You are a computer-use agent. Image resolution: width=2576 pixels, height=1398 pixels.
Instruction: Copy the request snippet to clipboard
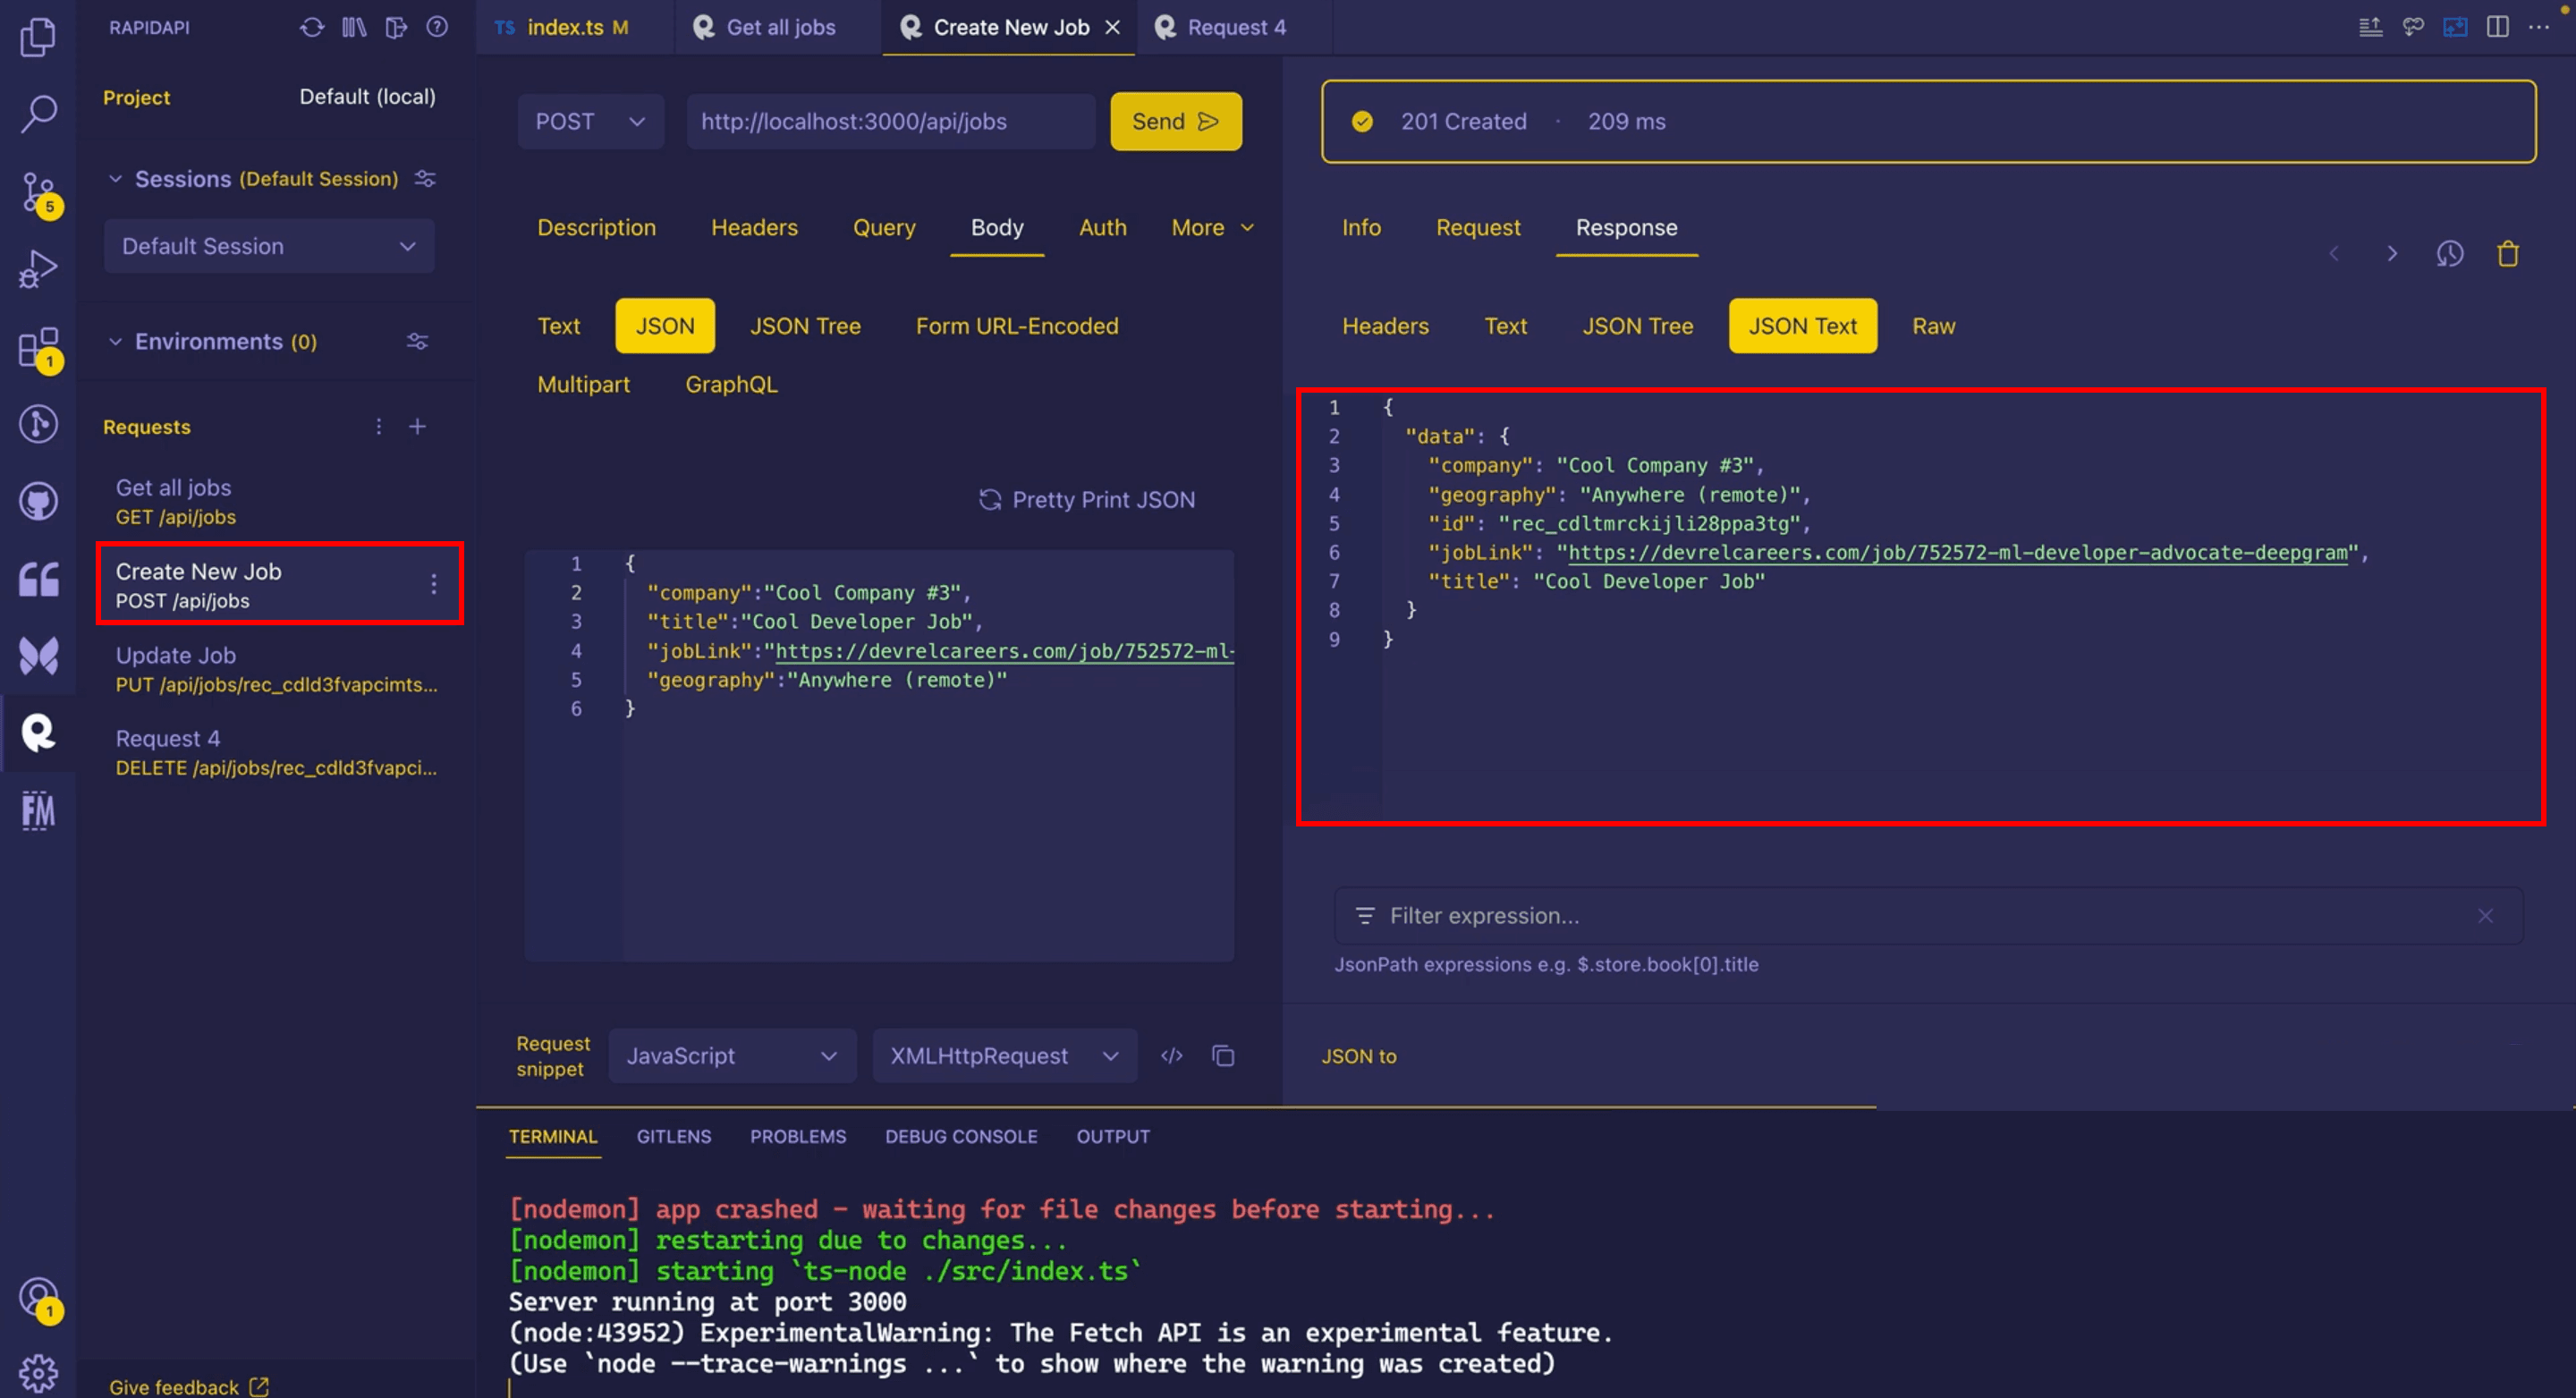click(x=1223, y=1056)
